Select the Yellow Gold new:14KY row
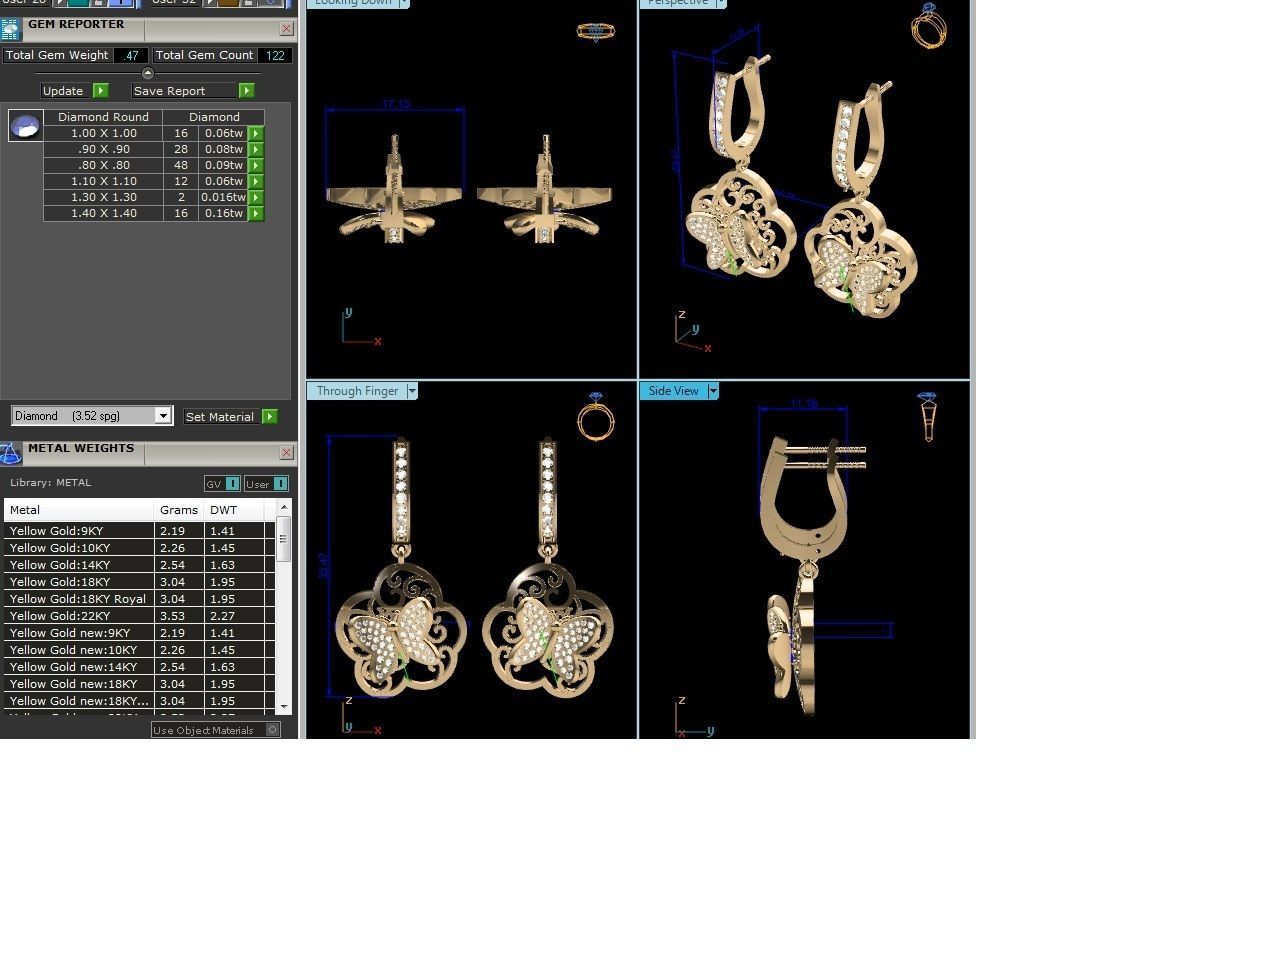The image size is (1284, 962). [x=138, y=667]
